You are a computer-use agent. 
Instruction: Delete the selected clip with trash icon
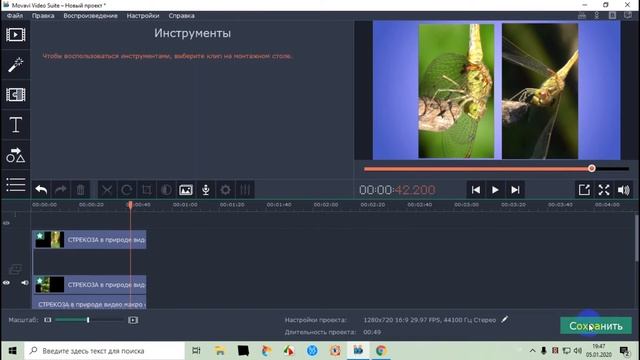pos(80,190)
